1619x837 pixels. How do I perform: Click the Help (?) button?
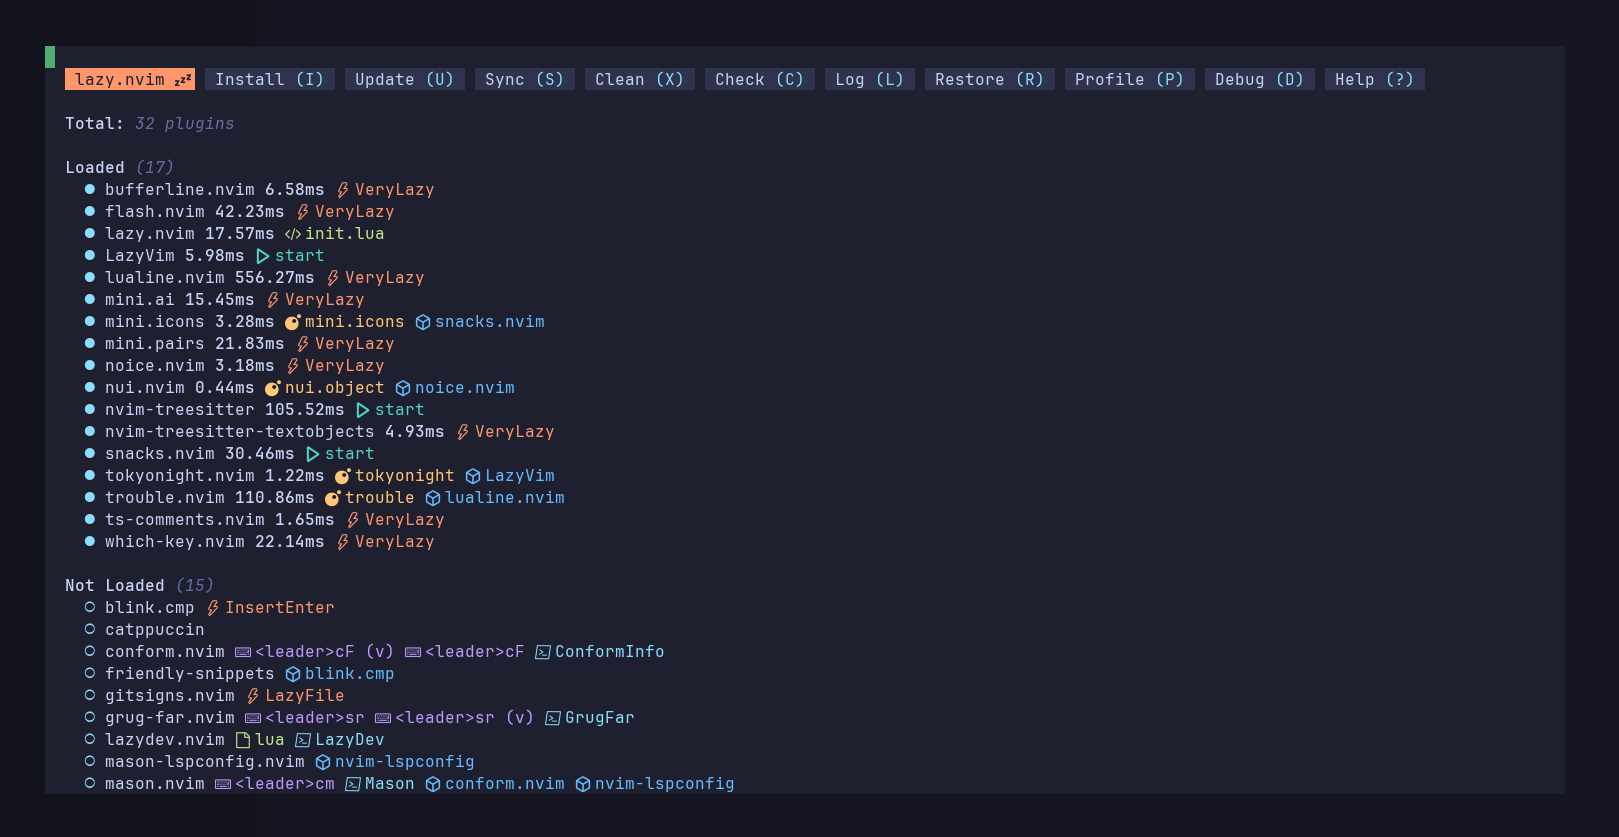[1375, 79]
